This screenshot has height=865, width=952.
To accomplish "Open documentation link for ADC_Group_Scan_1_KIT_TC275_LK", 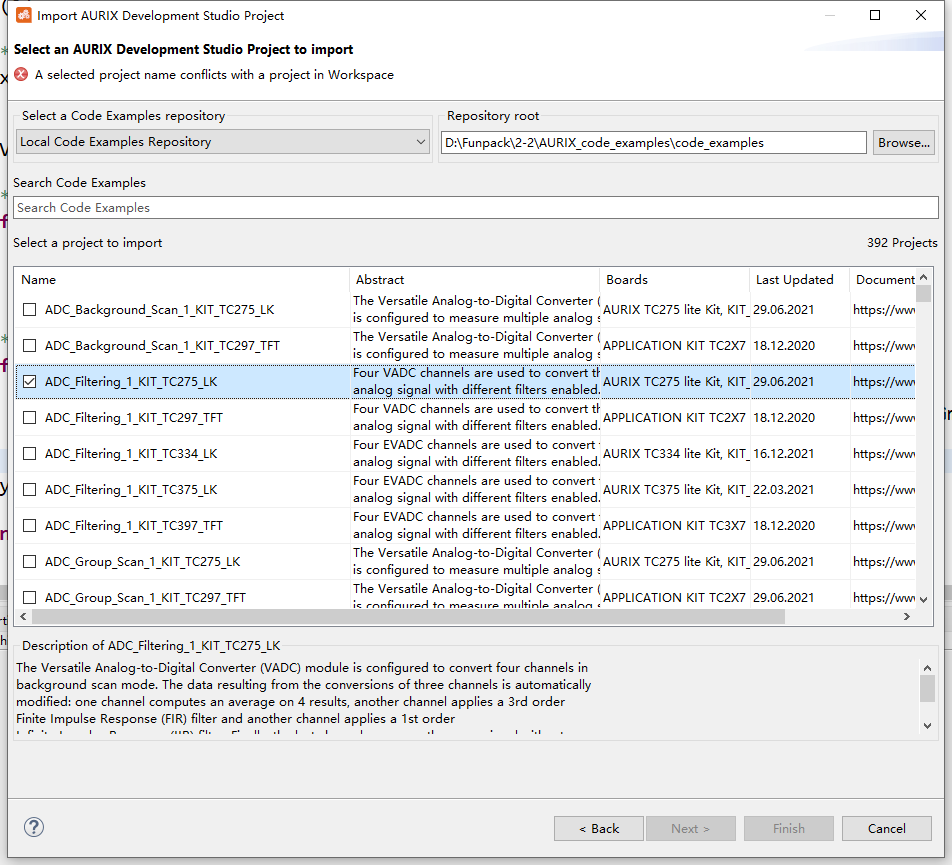I will [x=883, y=561].
